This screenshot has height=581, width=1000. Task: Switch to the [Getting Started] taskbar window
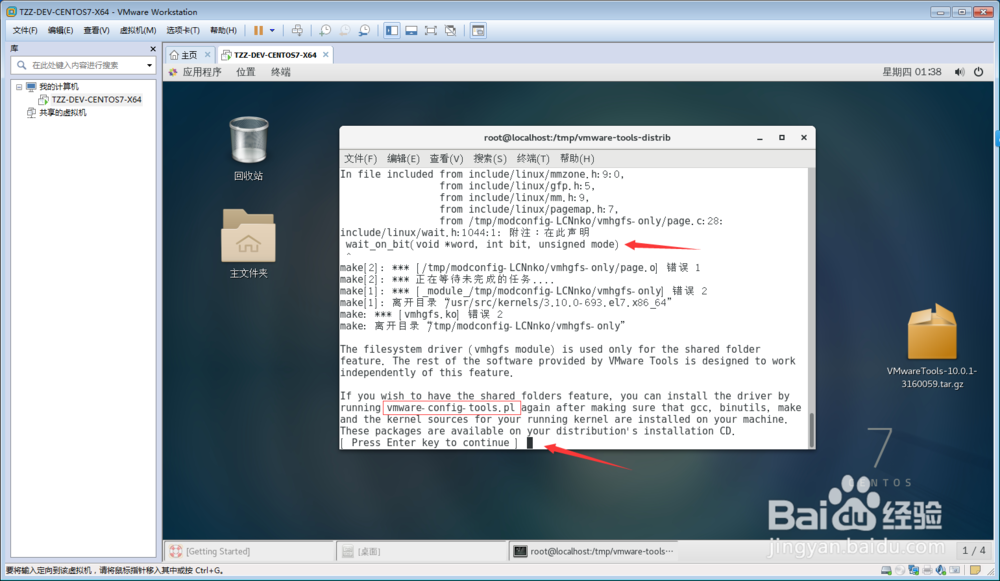coord(249,551)
